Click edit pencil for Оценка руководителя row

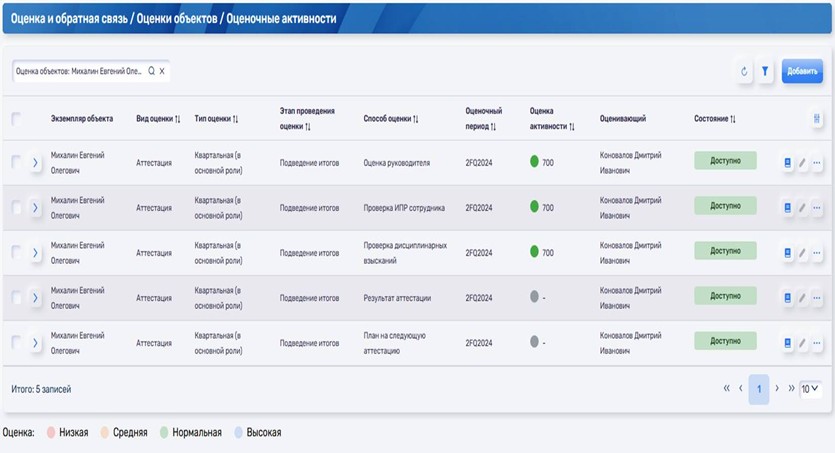point(802,162)
